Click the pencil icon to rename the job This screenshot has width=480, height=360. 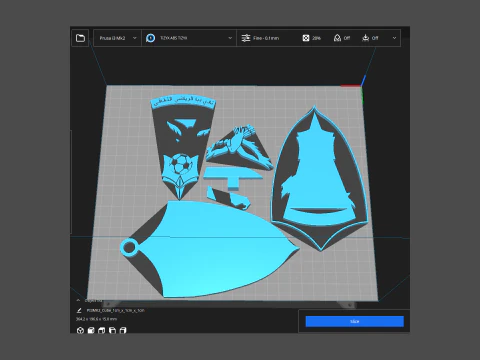pyautogui.click(x=79, y=310)
